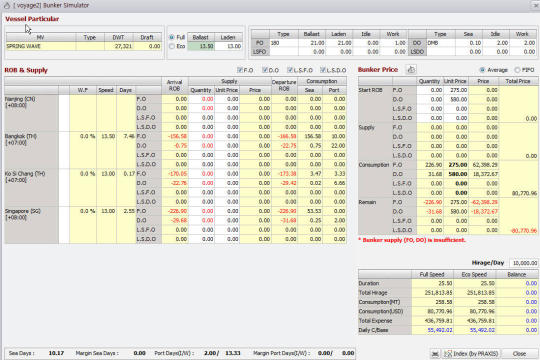Viewport: 540px width, 360px height.
Task: Select the Eco speed radio button
Action: [x=172, y=46]
